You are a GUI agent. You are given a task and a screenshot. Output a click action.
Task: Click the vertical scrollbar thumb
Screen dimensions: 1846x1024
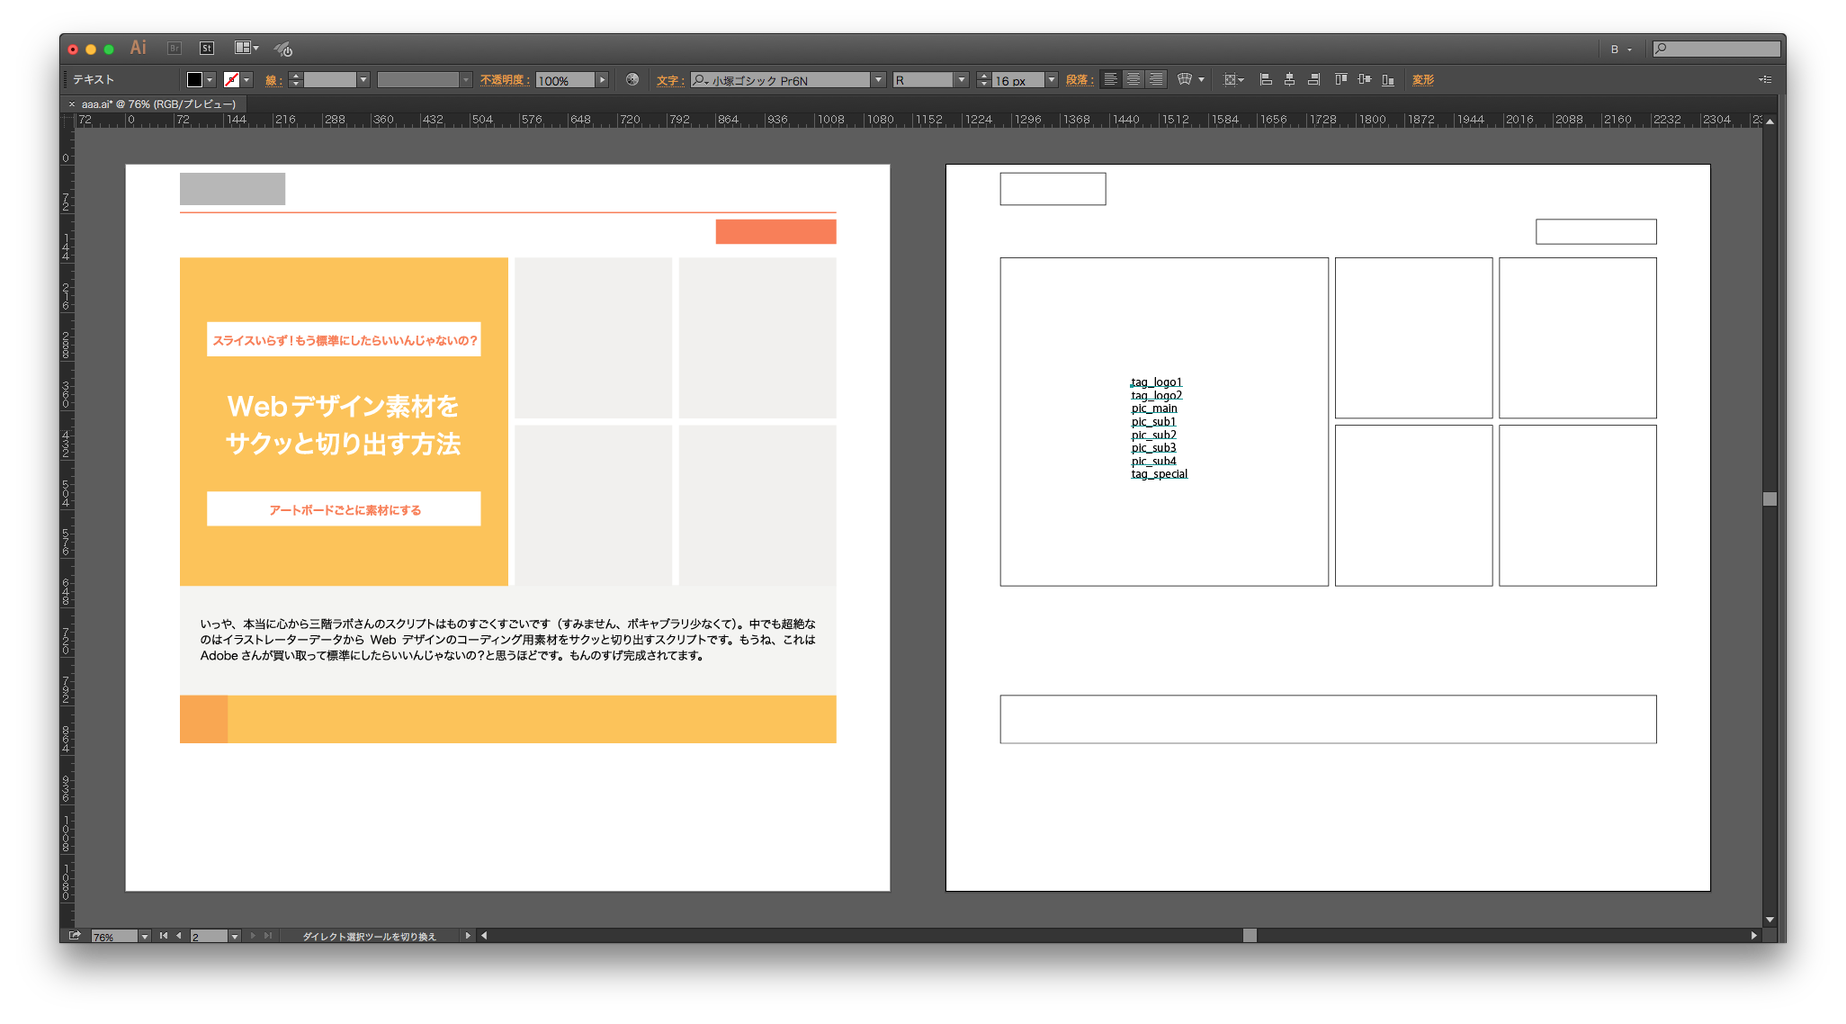[x=1770, y=499]
